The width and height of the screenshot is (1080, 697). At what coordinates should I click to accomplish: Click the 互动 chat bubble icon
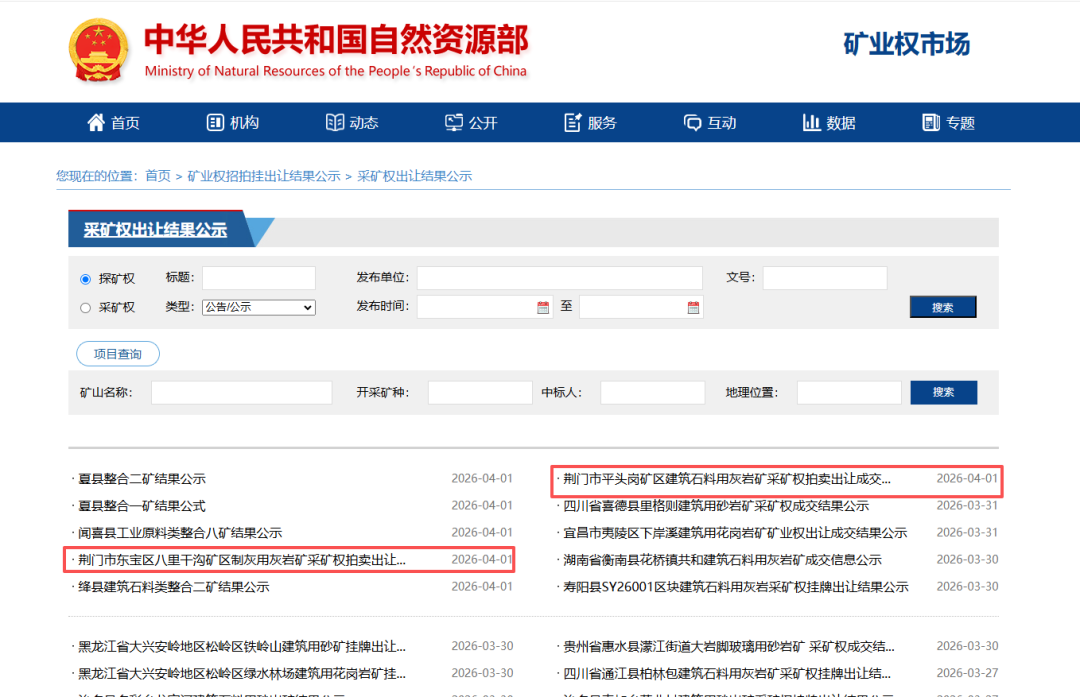pos(692,122)
